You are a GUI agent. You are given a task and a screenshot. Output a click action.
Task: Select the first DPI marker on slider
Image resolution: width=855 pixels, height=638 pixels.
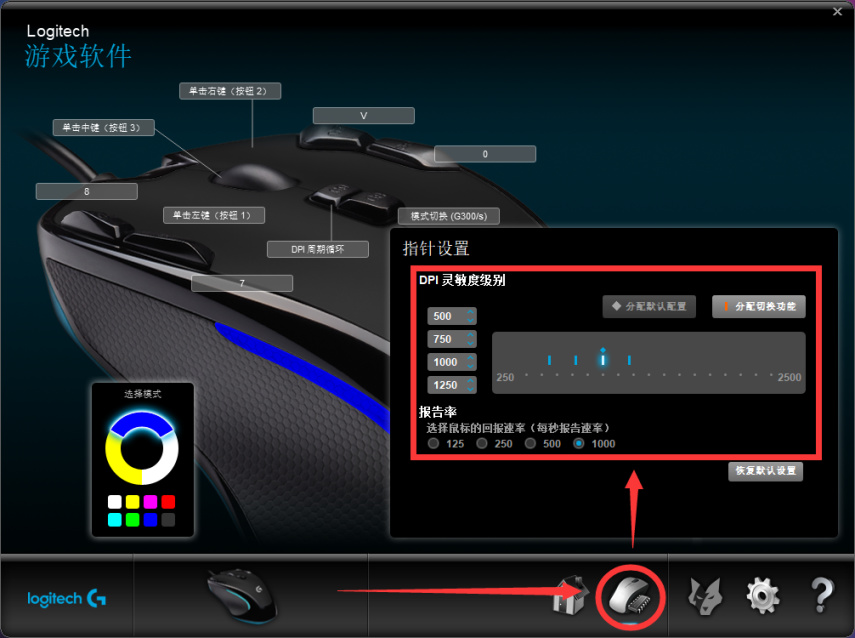point(550,360)
